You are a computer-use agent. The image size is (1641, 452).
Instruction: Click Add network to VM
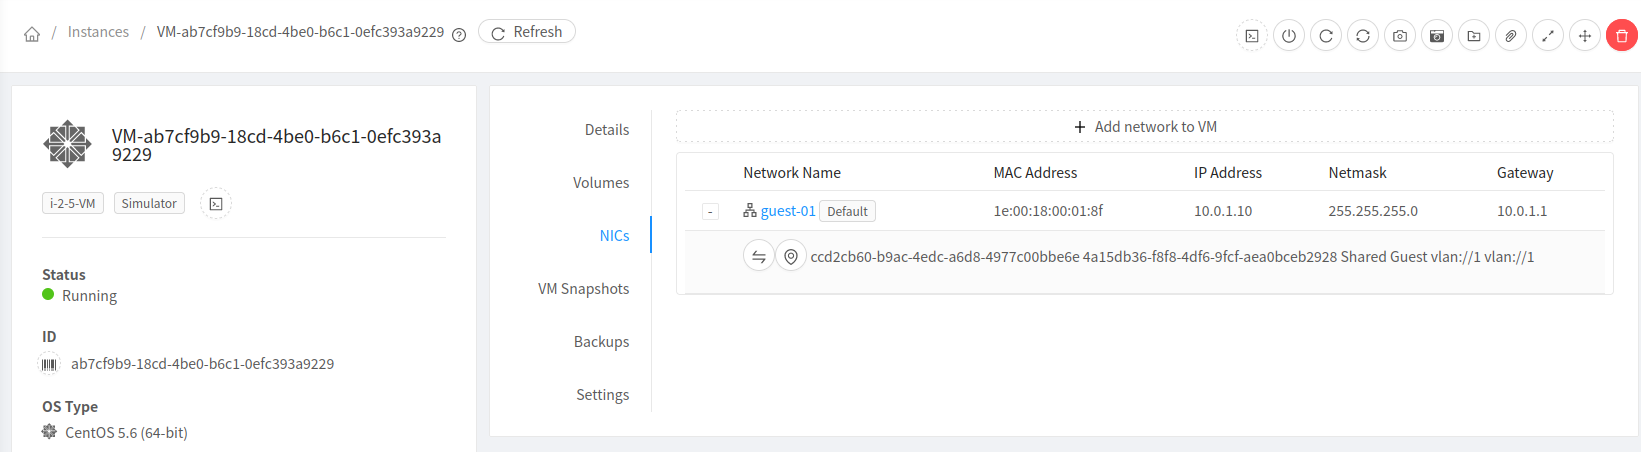[x=1145, y=127]
